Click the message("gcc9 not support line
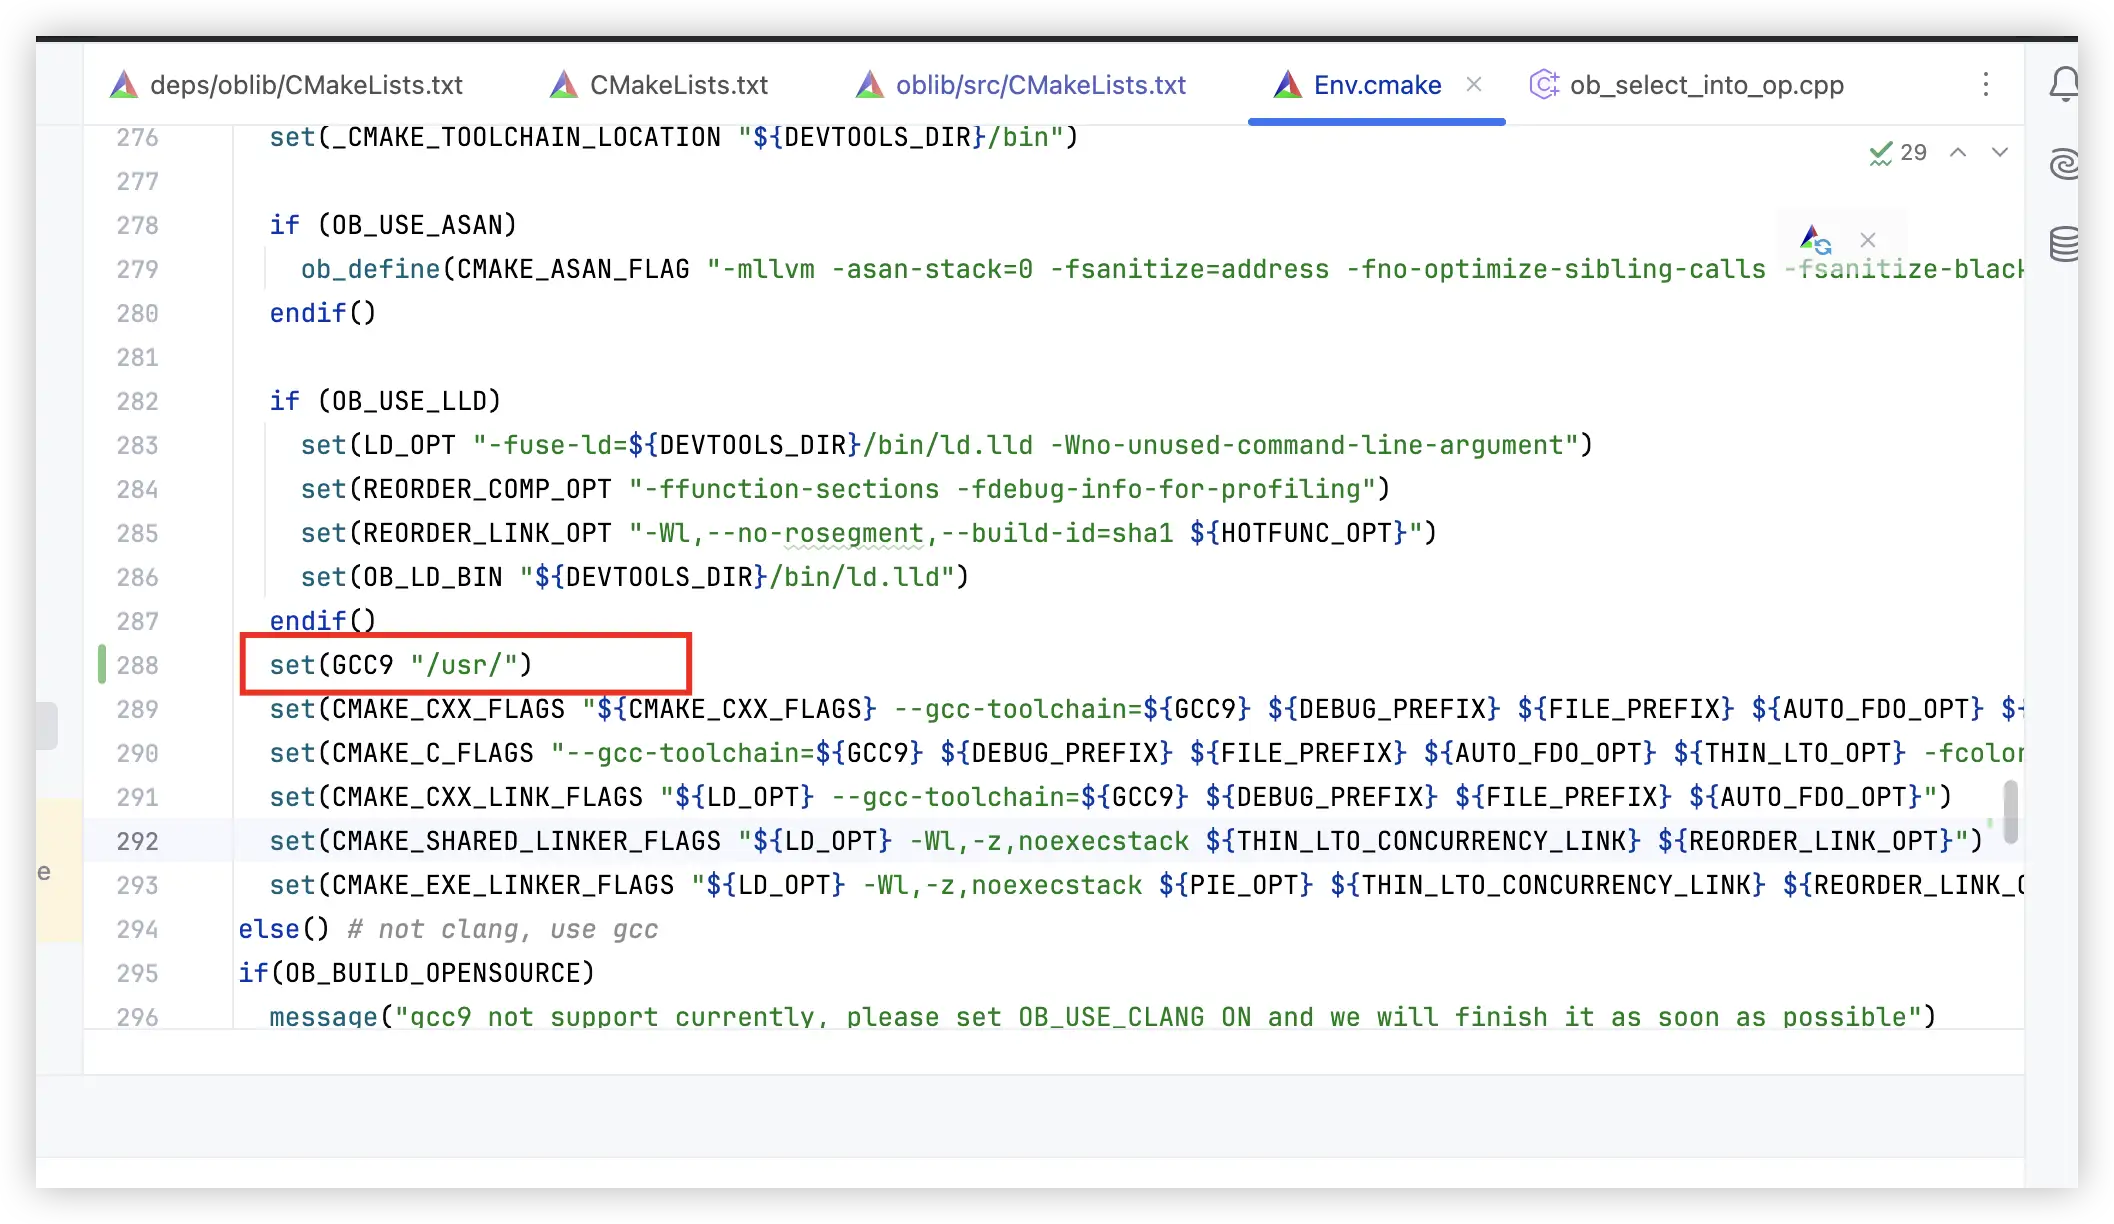 point(1102,1016)
